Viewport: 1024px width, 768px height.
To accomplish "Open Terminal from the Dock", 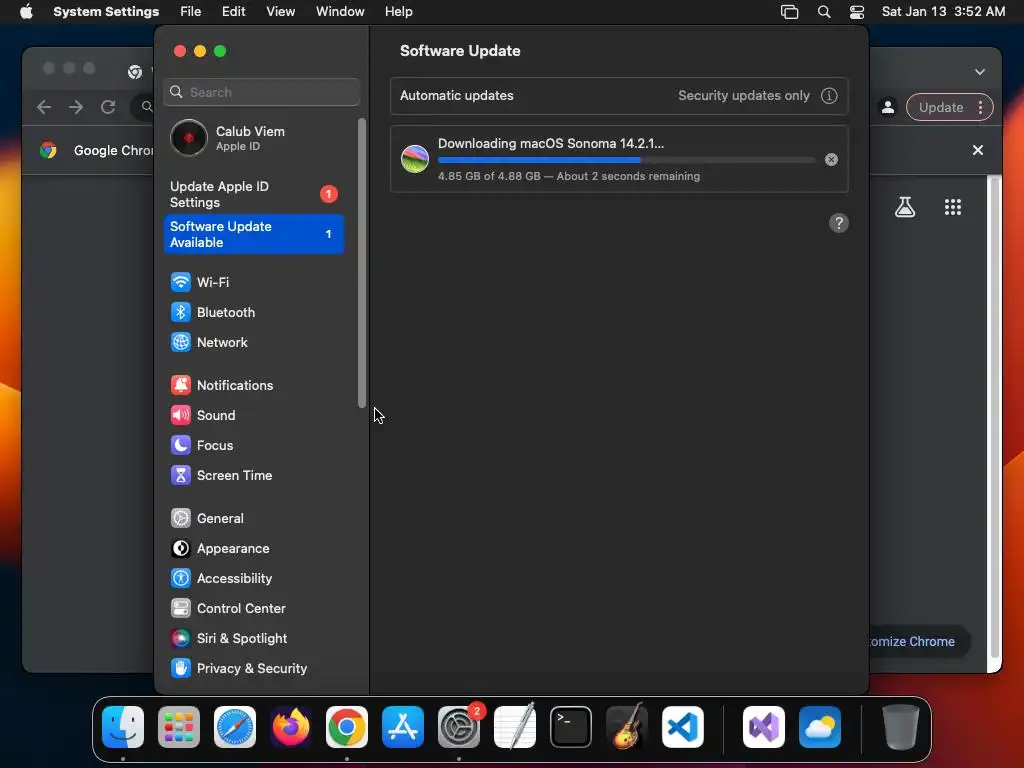I will 571,727.
